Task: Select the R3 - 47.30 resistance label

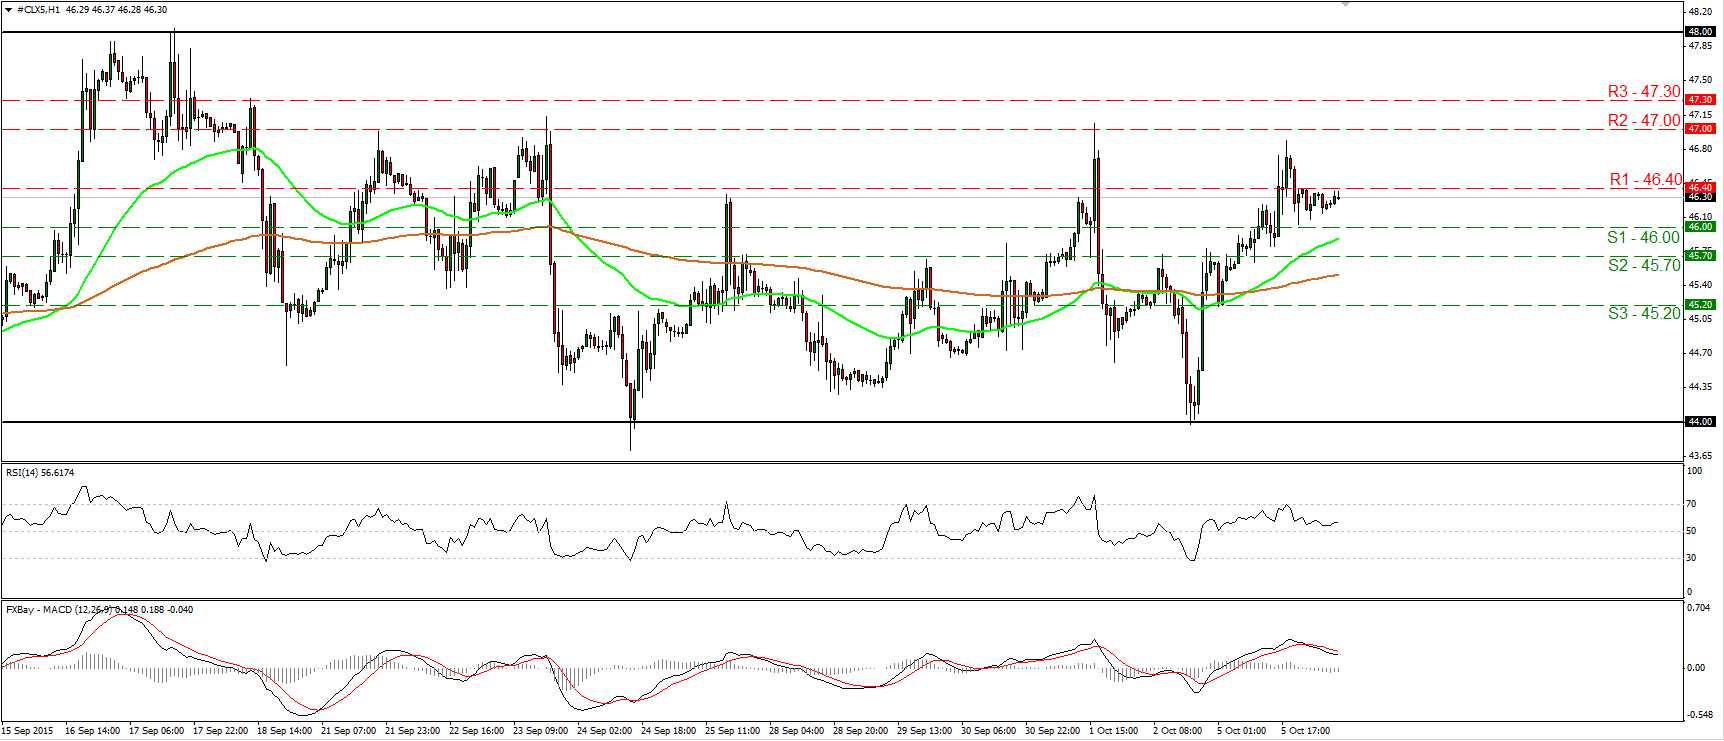Action: click(1644, 92)
